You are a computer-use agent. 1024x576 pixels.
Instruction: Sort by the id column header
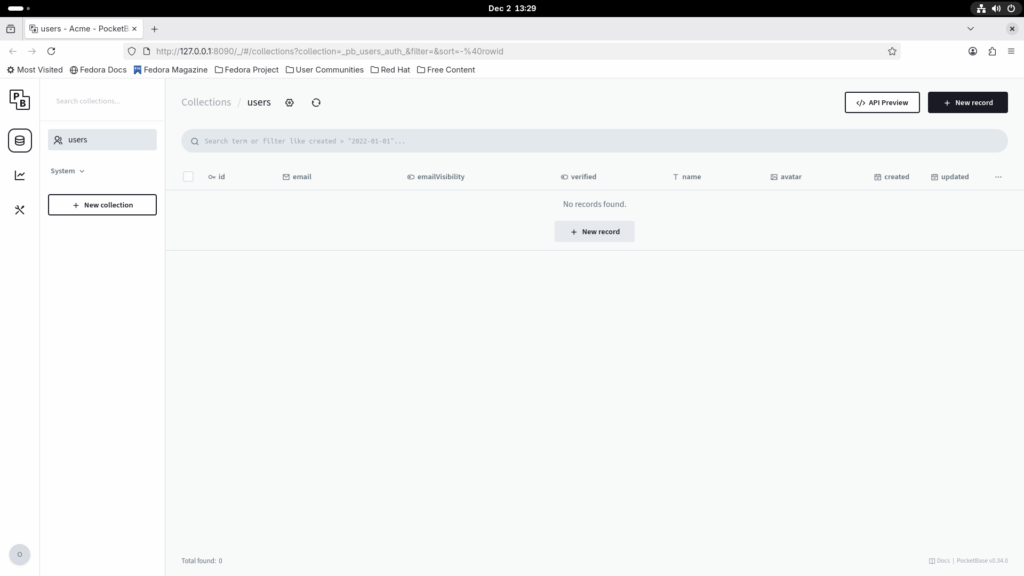(217, 177)
